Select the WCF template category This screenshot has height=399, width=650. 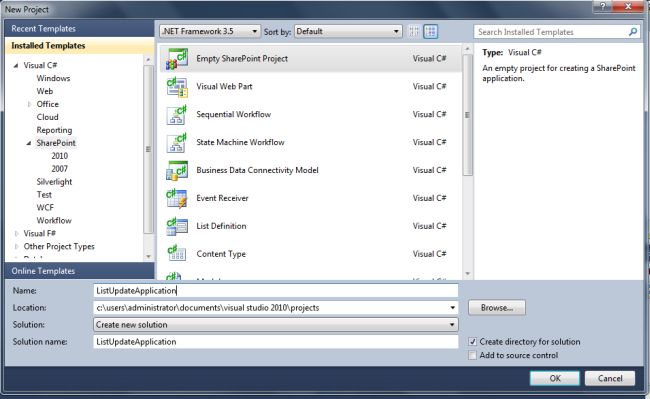45,208
